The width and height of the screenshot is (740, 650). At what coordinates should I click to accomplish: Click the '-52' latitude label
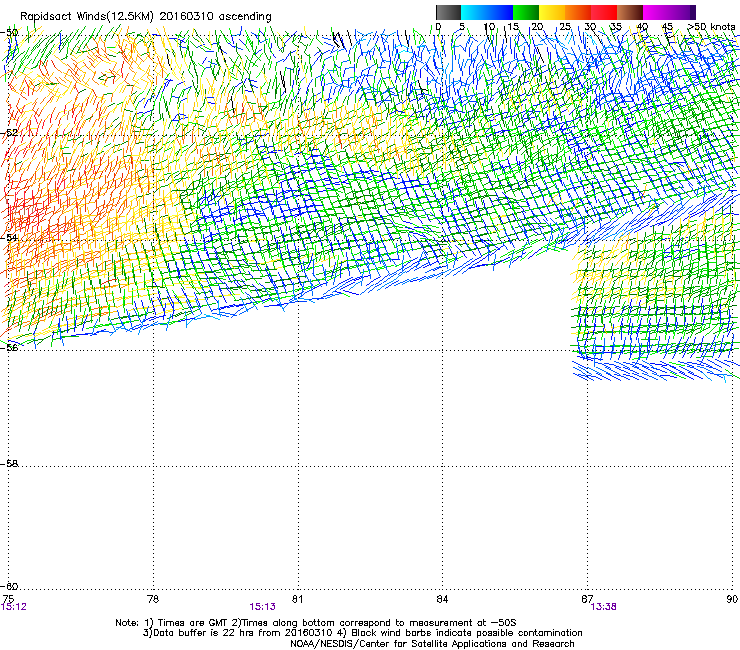click(x=9, y=133)
